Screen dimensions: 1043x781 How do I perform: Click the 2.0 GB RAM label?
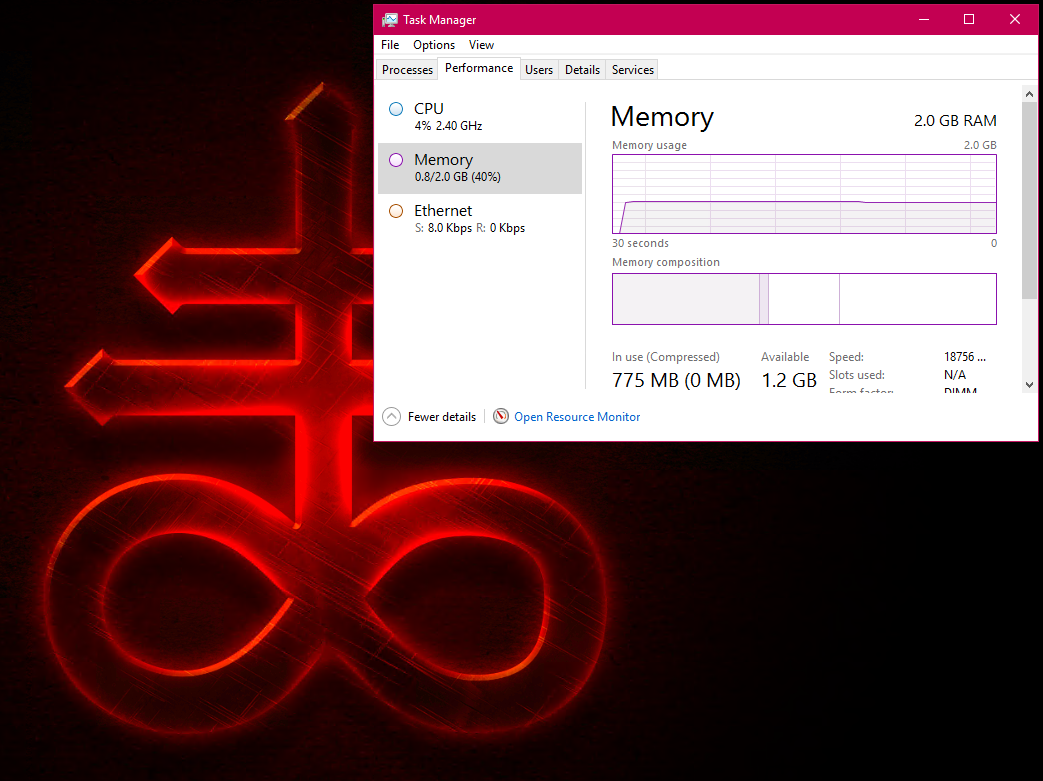coord(955,120)
